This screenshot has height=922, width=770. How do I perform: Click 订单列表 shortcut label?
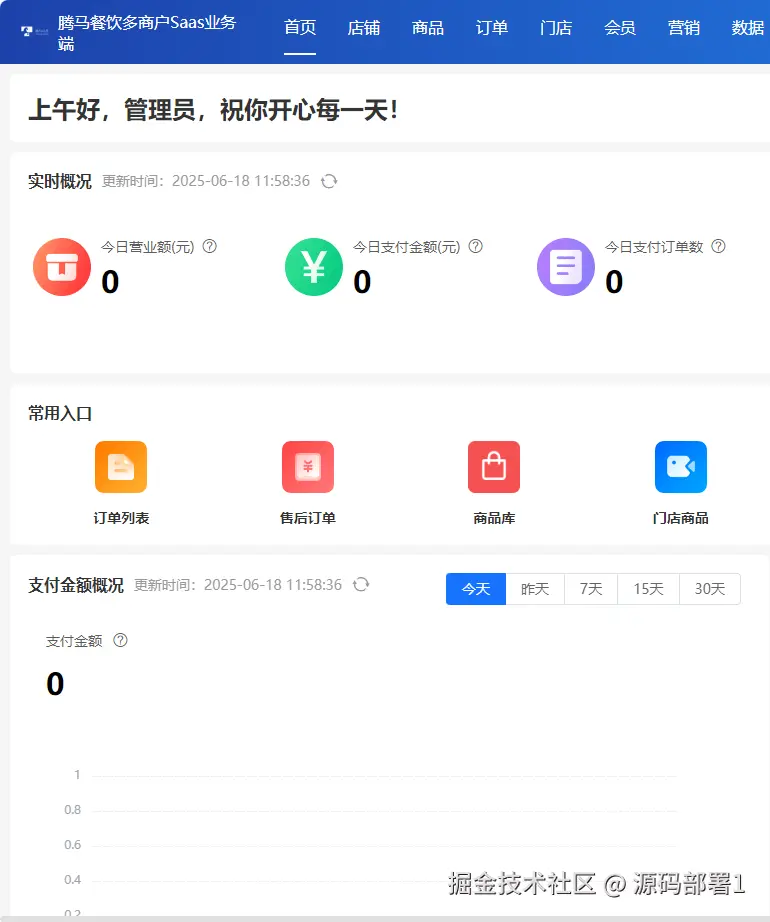tap(121, 518)
